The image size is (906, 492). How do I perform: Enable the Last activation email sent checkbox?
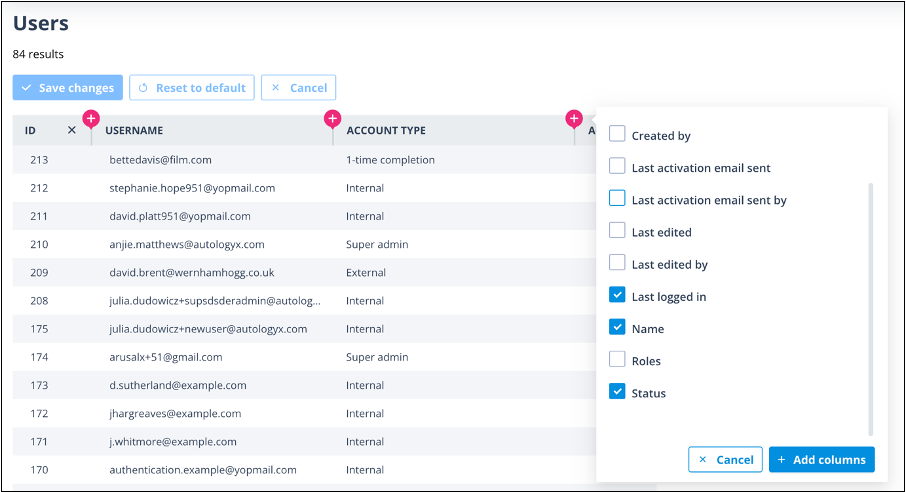[x=617, y=166]
